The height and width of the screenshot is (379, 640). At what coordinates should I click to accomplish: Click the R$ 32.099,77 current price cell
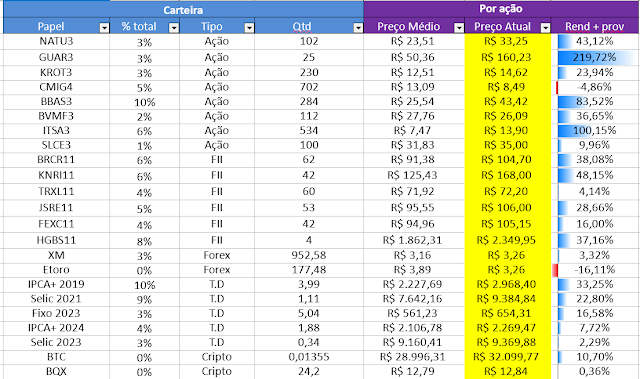pos(508,357)
